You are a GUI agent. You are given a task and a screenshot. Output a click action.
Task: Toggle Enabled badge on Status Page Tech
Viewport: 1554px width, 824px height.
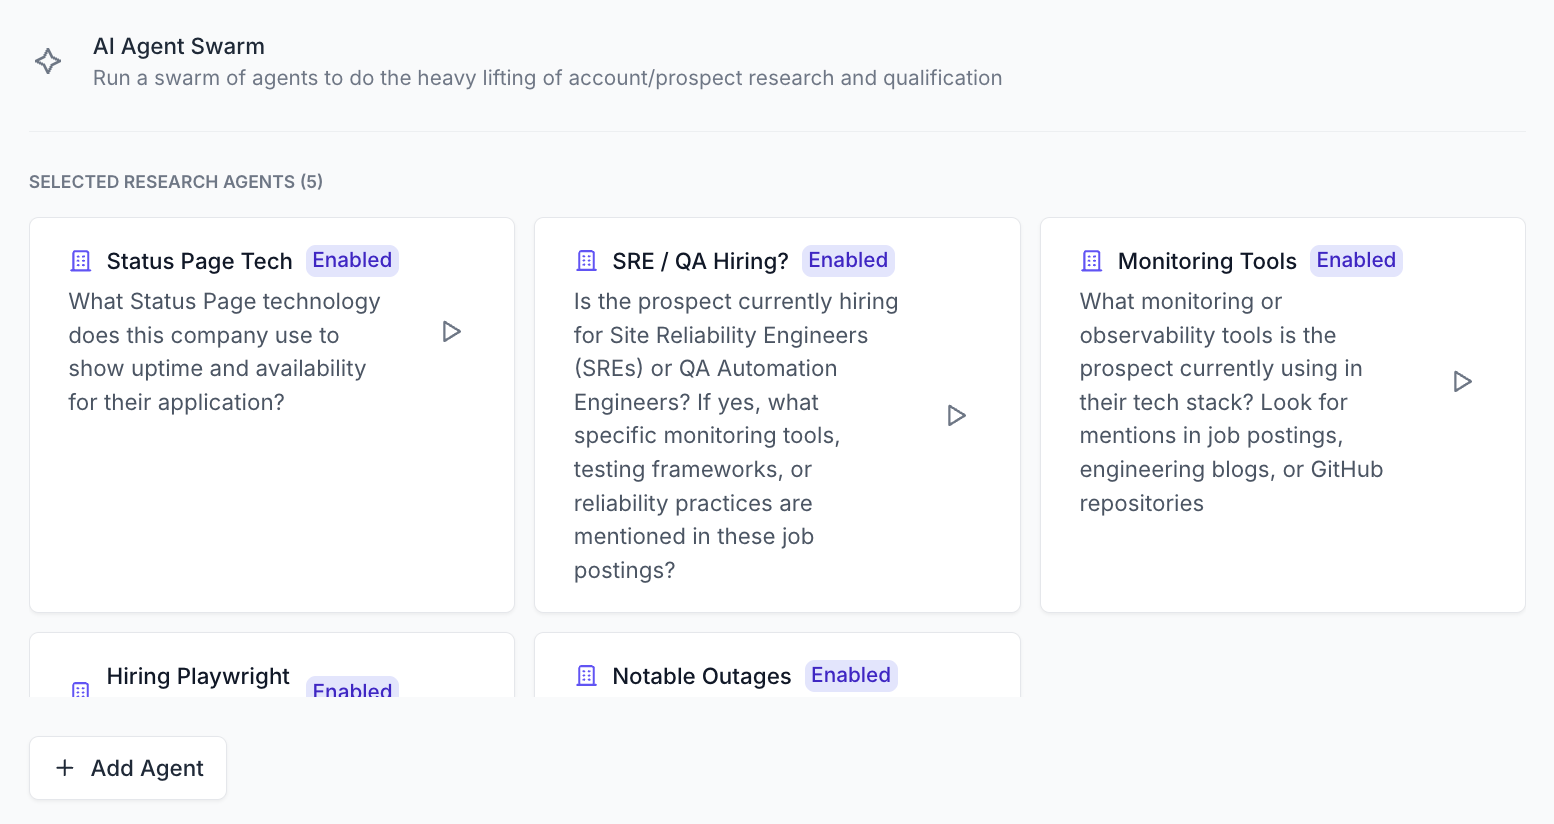pyautogui.click(x=352, y=260)
